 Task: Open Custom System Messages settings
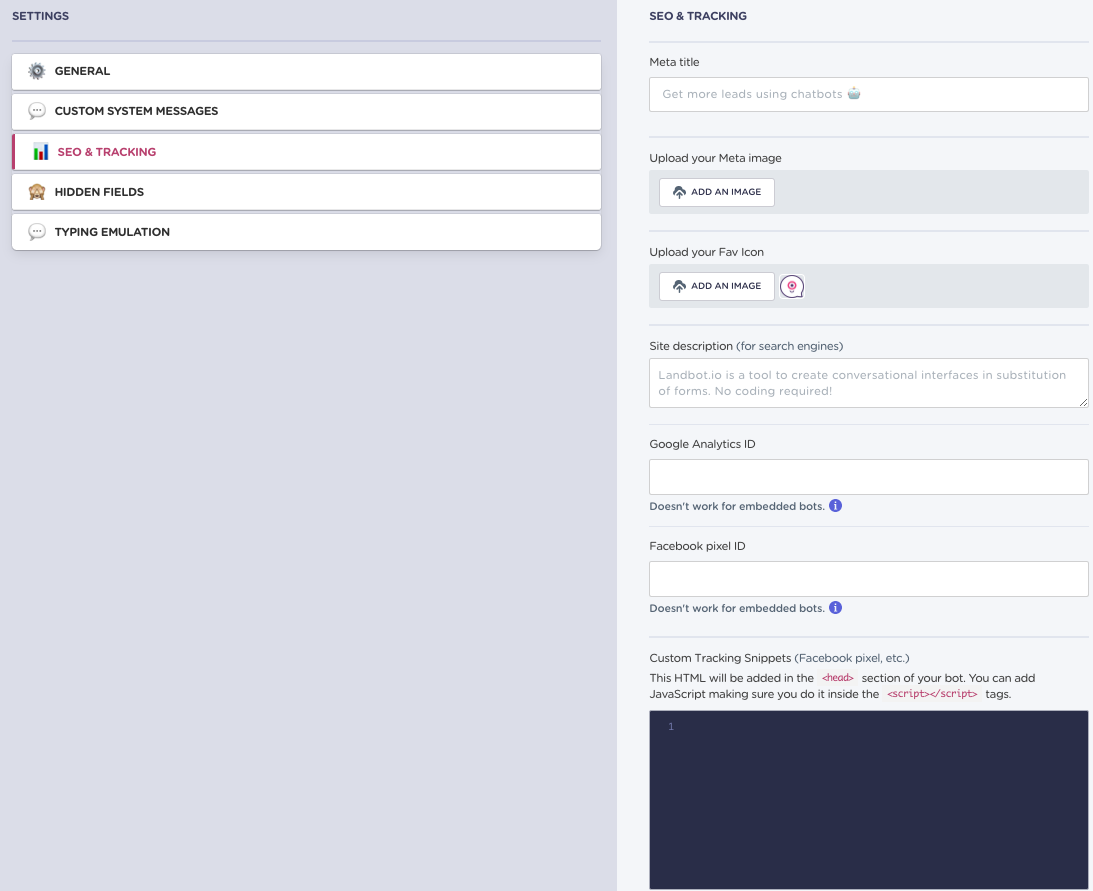306,112
